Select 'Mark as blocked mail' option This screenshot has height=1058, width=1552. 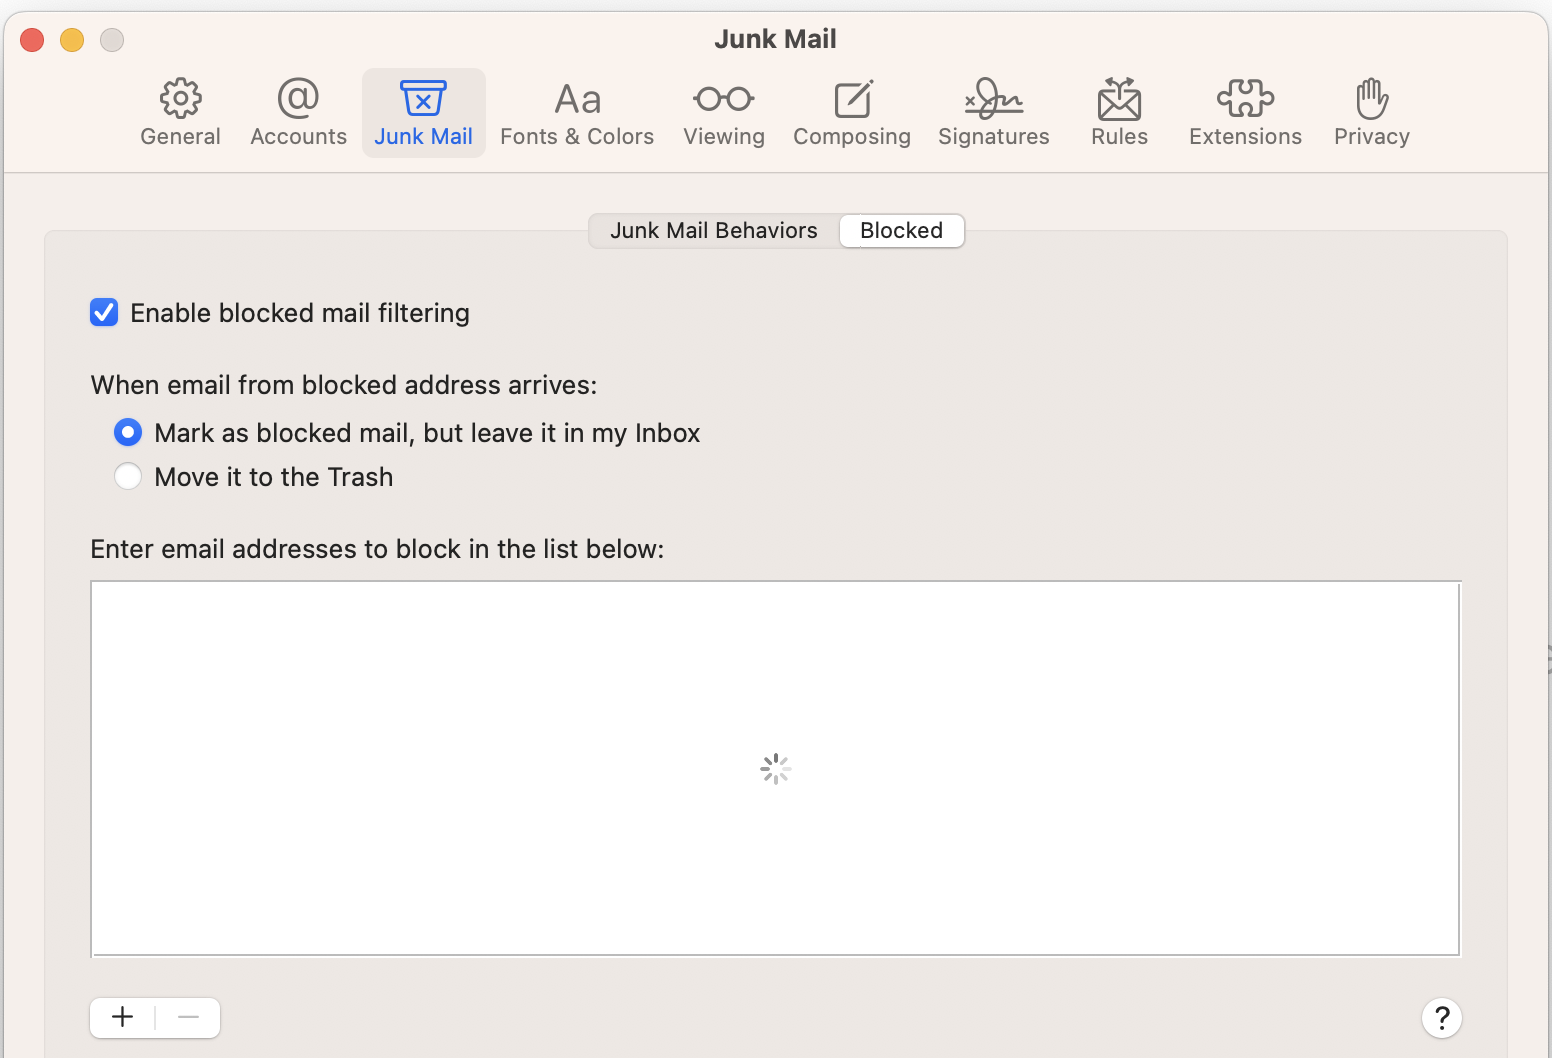point(128,432)
